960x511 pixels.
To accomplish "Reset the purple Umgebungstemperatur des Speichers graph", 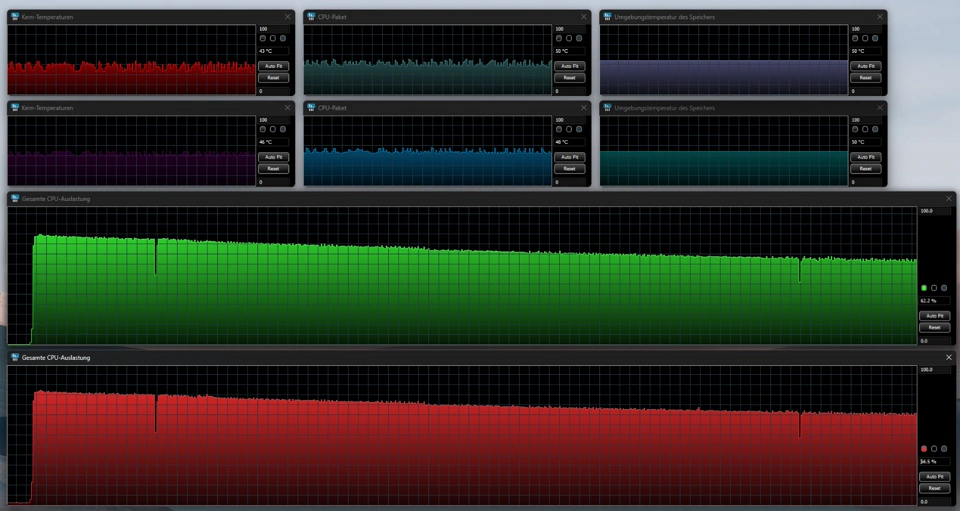I will [x=866, y=78].
